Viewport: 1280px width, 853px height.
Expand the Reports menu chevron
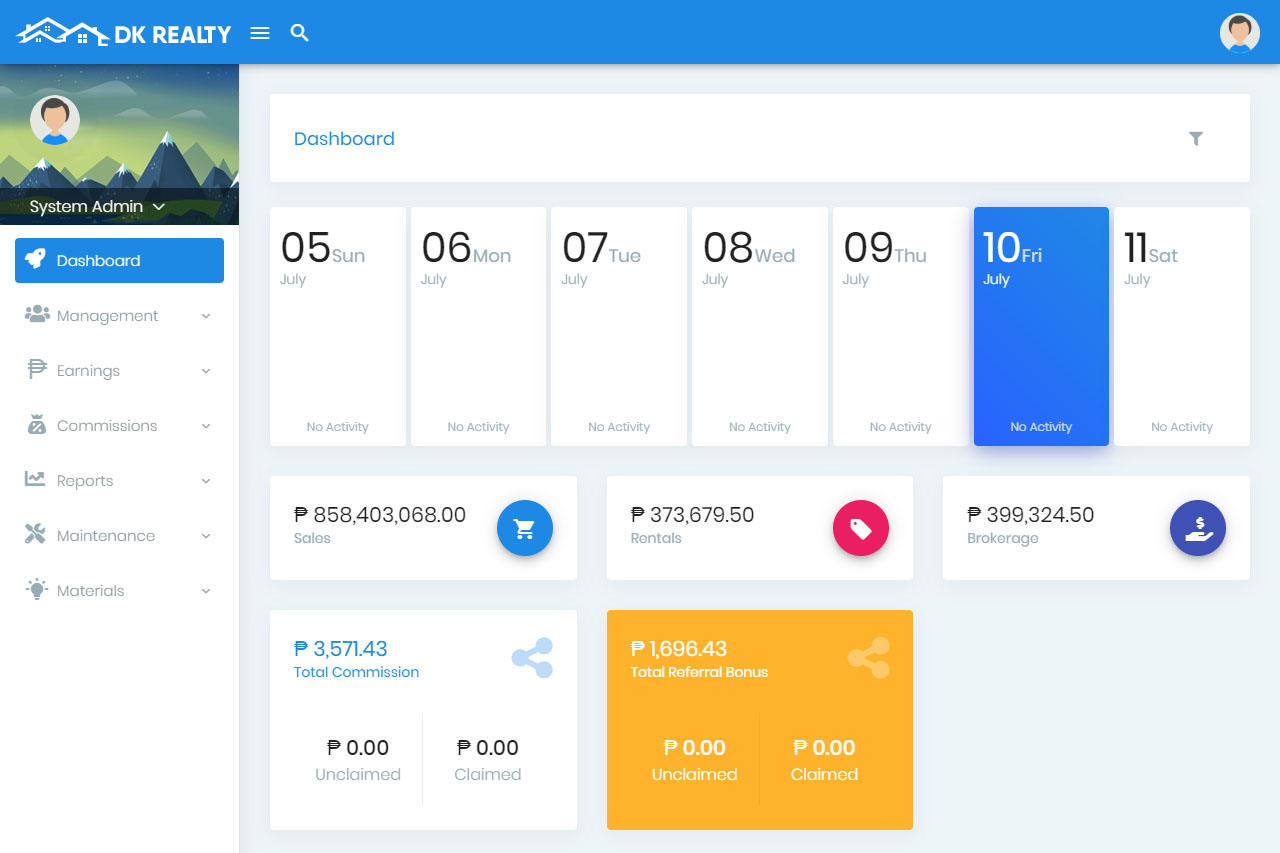tap(206, 481)
